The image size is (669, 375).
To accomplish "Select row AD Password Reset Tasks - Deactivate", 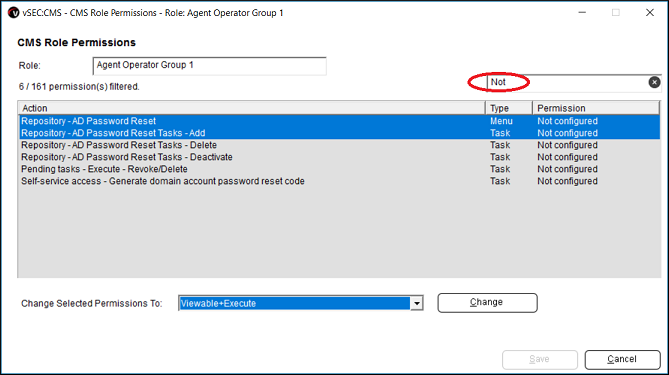I will click(339, 157).
